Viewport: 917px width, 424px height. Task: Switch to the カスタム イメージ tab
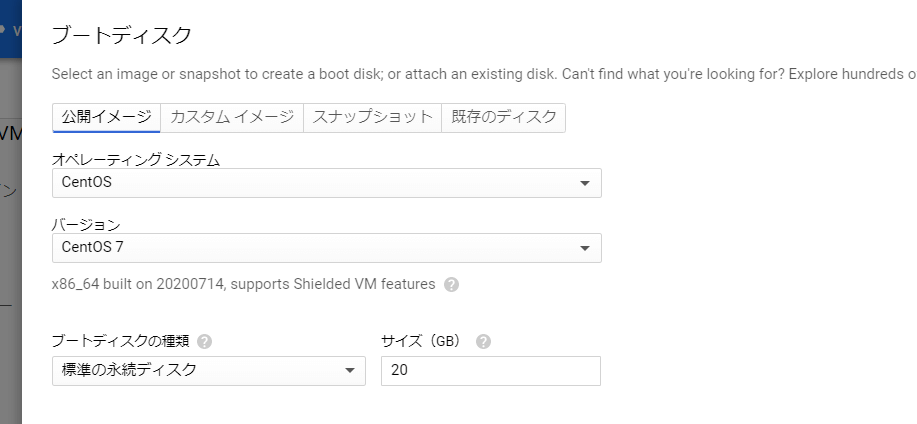click(231, 117)
